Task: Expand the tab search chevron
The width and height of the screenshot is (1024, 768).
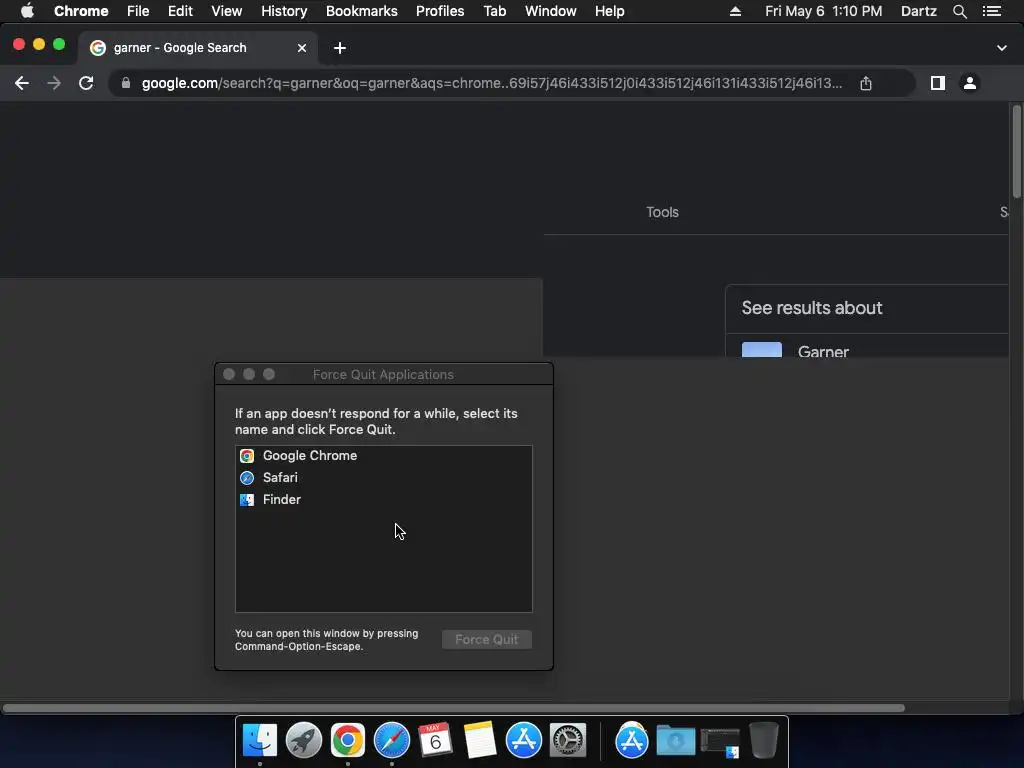Action: click(x=1002, y=48)
